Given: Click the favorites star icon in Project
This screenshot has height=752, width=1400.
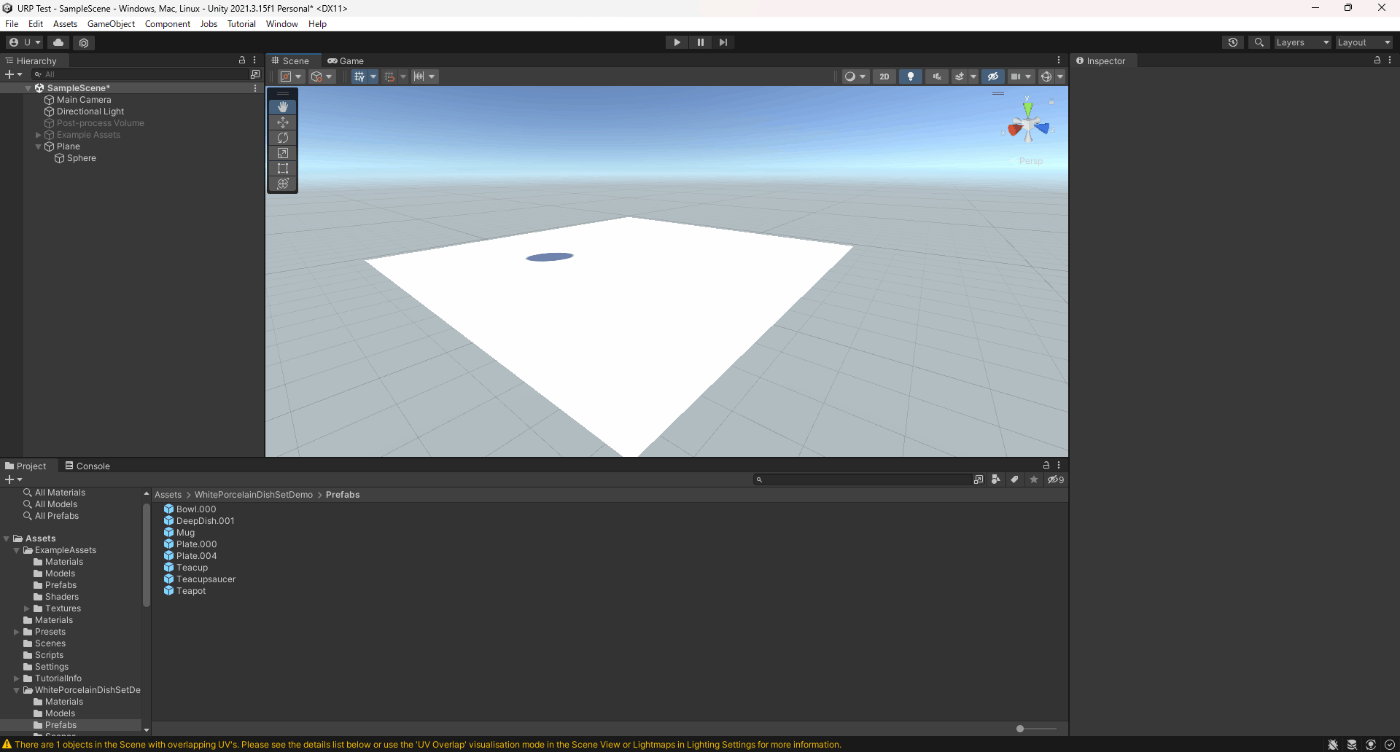Looking at the screenshot, I should (x=1034, y=480).
